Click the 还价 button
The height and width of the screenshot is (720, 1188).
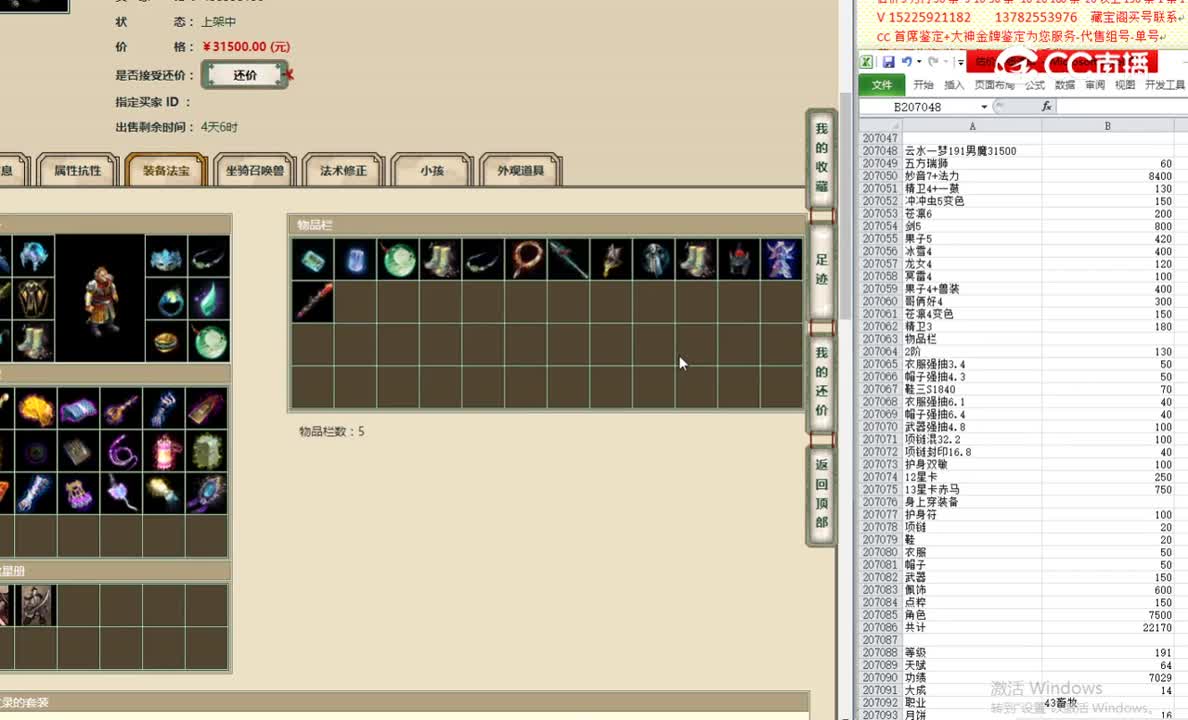245,75
